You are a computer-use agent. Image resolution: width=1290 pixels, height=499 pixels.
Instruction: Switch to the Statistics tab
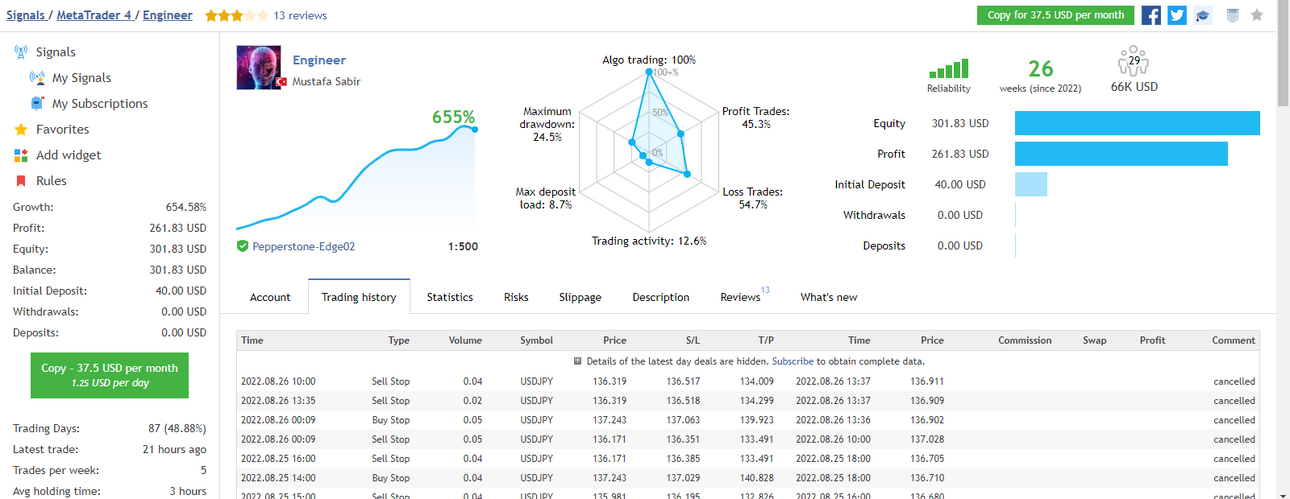pos(450,297)
